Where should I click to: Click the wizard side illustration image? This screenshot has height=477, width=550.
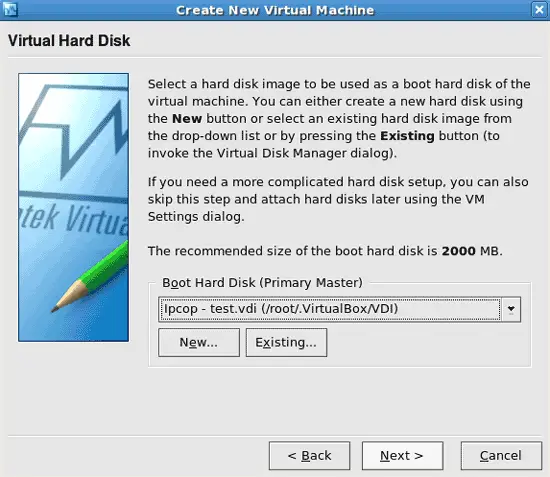pyautogui.click(x=74, y=207)
